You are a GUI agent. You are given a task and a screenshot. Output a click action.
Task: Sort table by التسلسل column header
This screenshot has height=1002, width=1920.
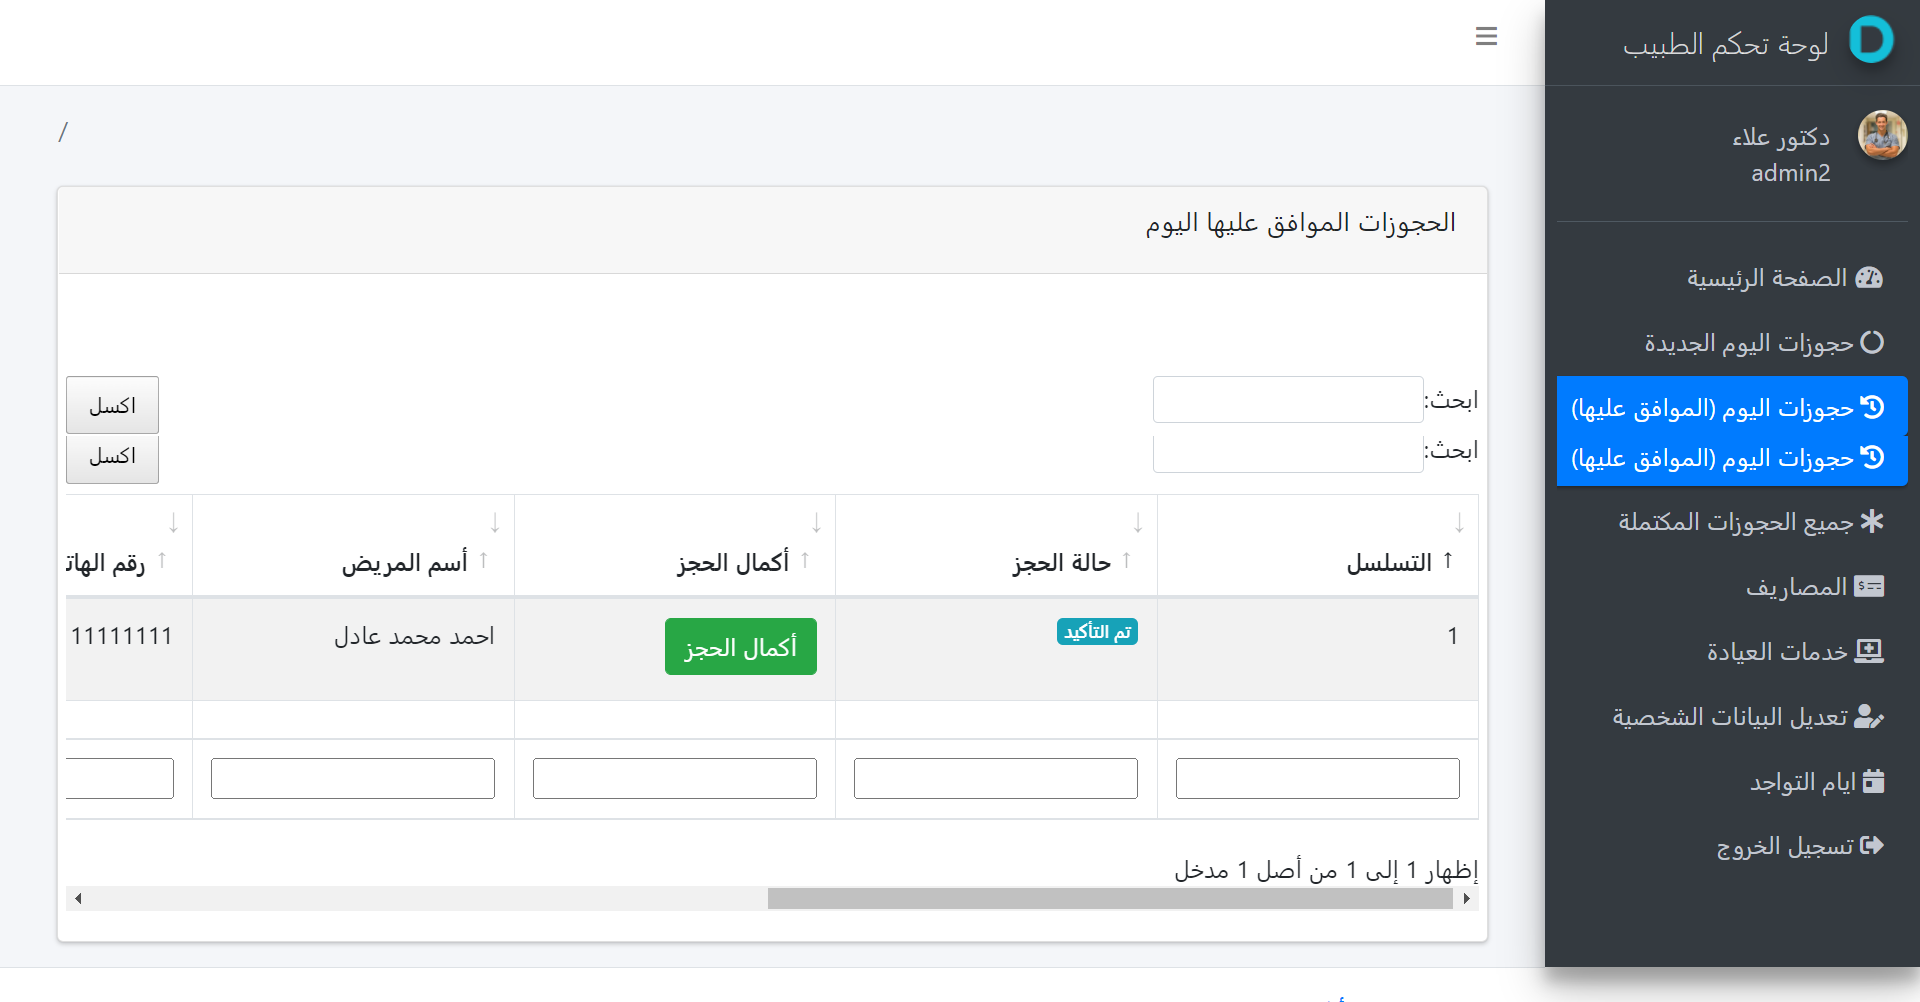tap(1388, 563)
